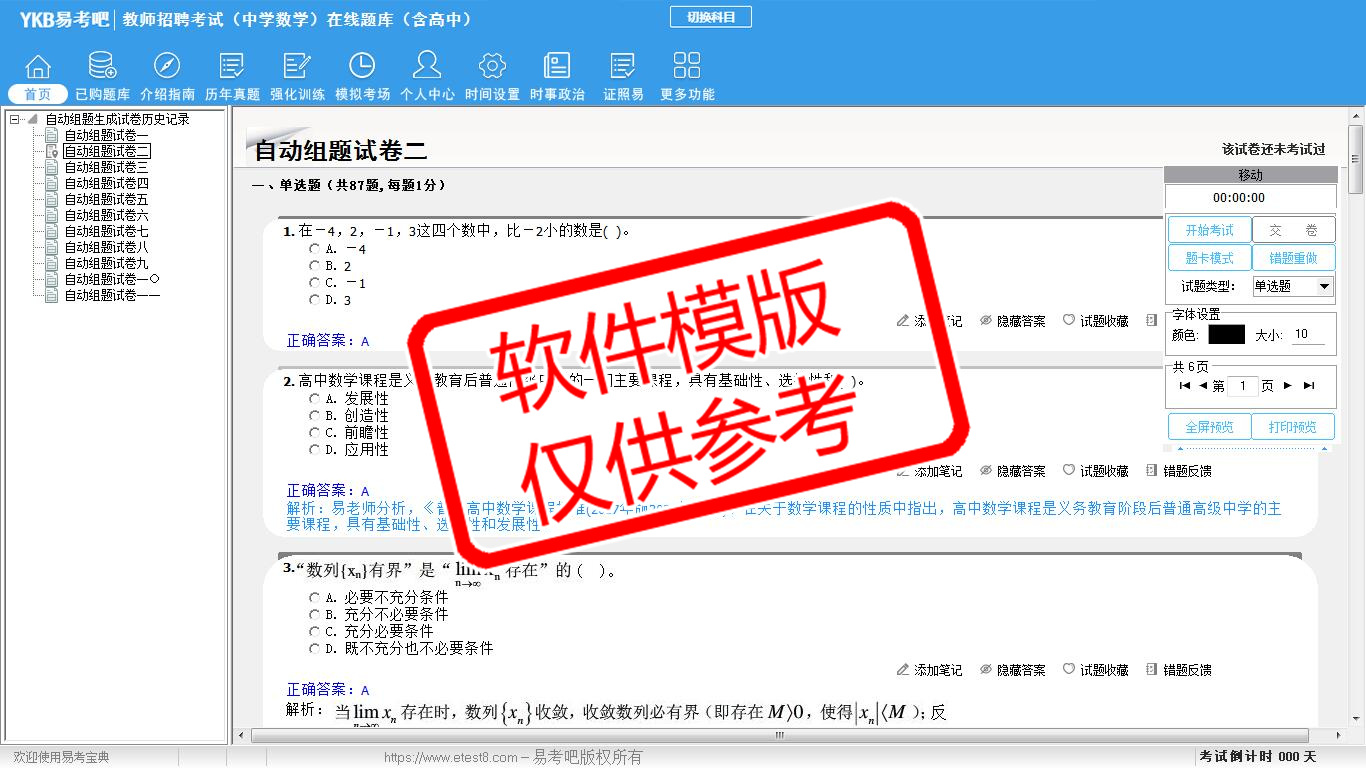This screenshot has width=1366, height=768.
Task: Click the 切换科目 button
Action: [710, 17]
